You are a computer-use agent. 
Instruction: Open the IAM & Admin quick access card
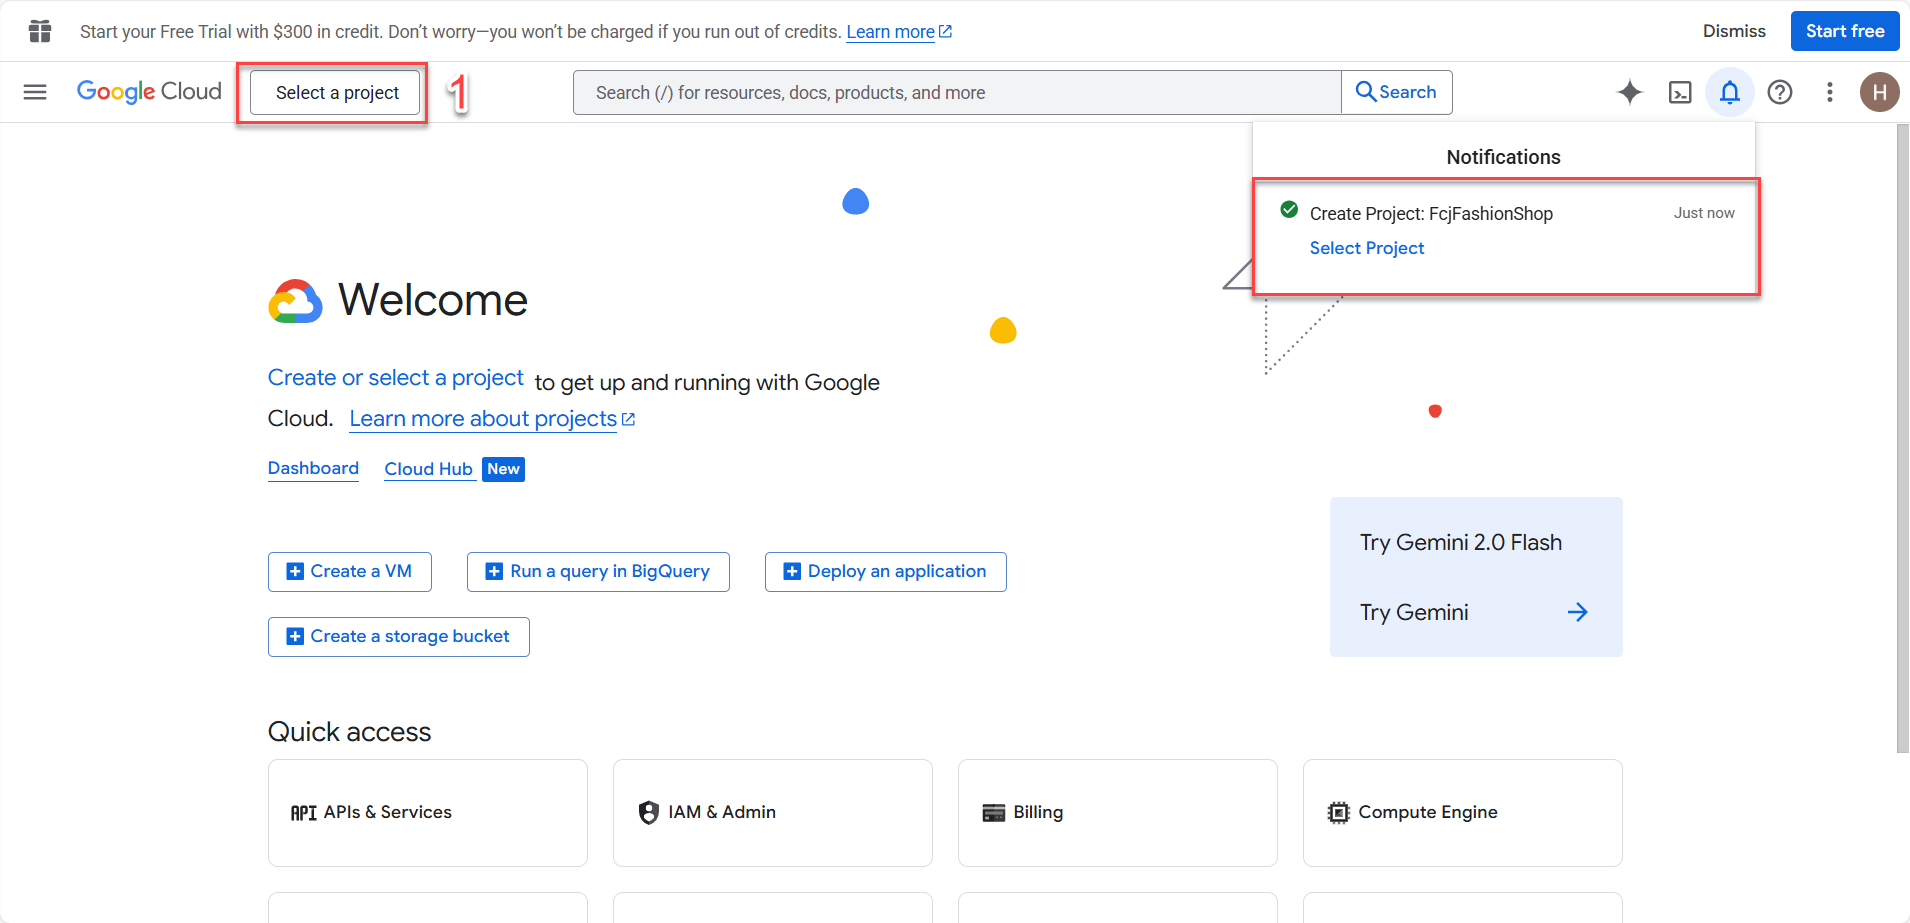773,813
